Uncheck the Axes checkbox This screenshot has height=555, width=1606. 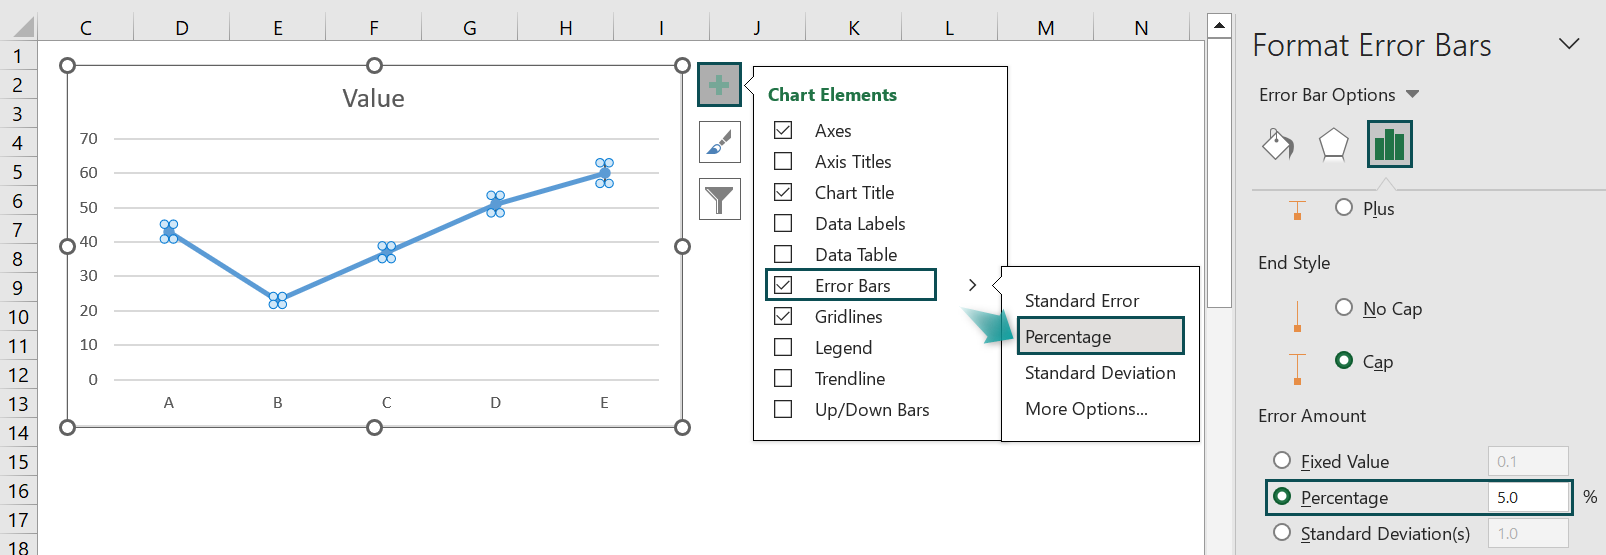click(783, 130)
